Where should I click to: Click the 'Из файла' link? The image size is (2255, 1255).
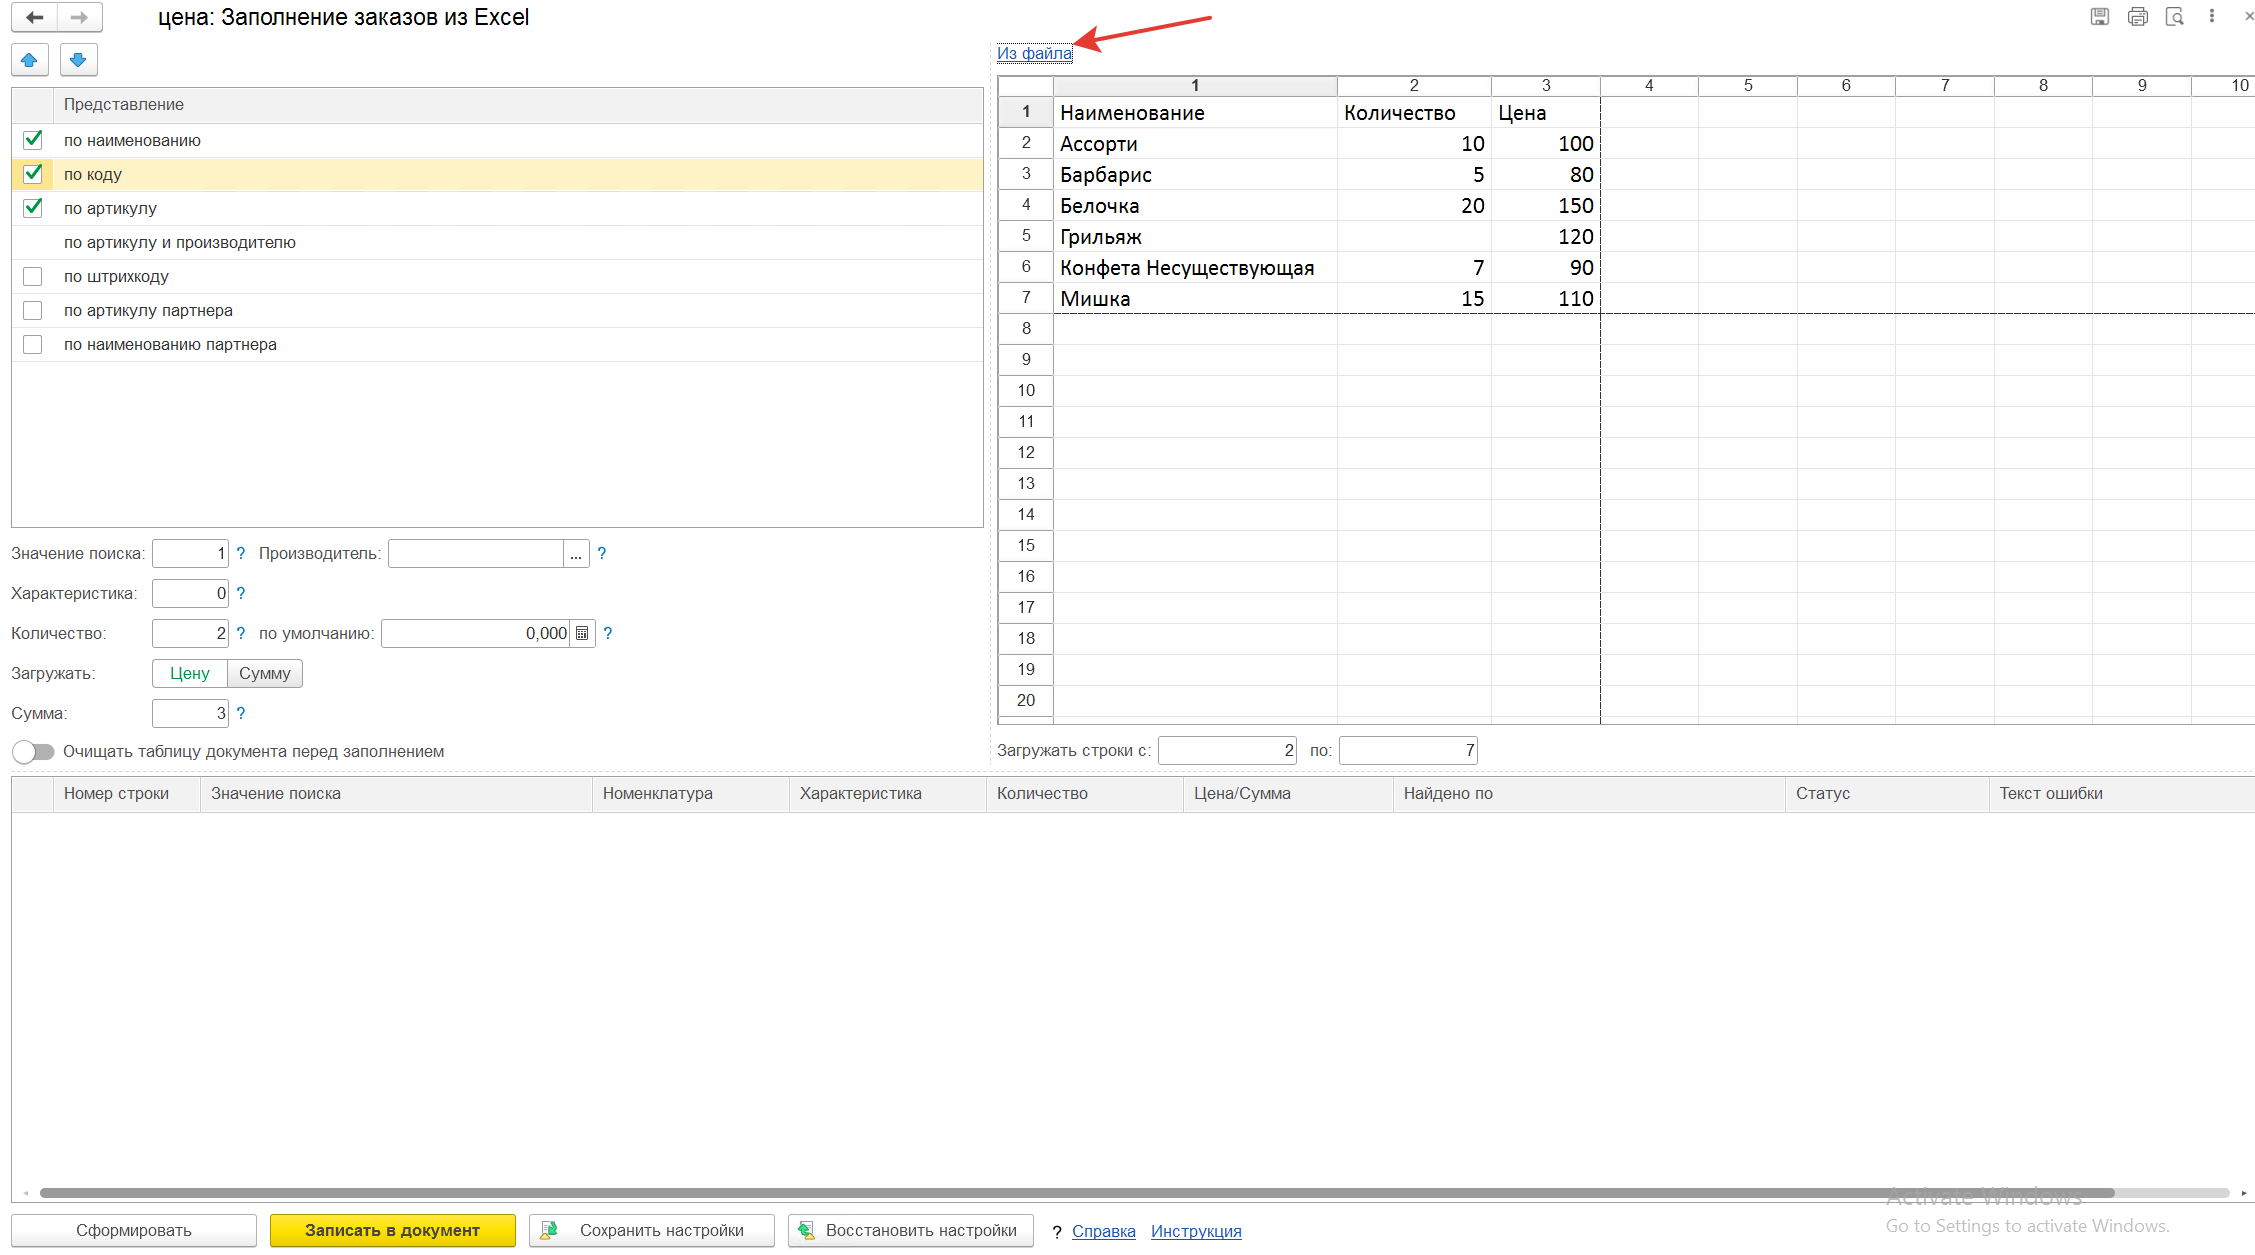coord(1035,54)
